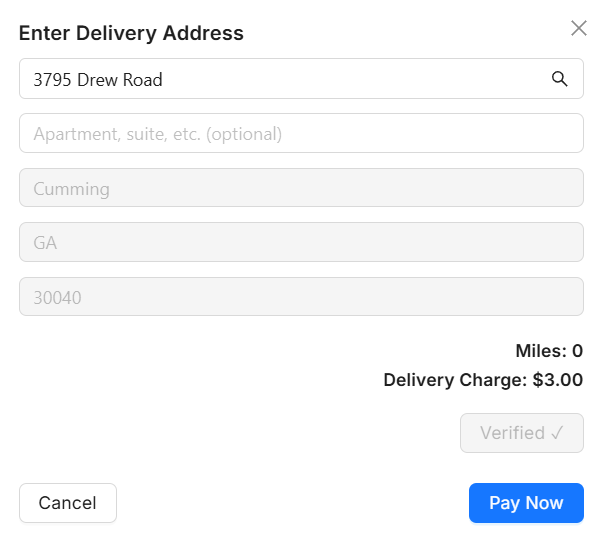Image resolution: width=604 pixels, height=539 pixels.
Task: Click the Miles label text
Action: (x=539, y=351)
